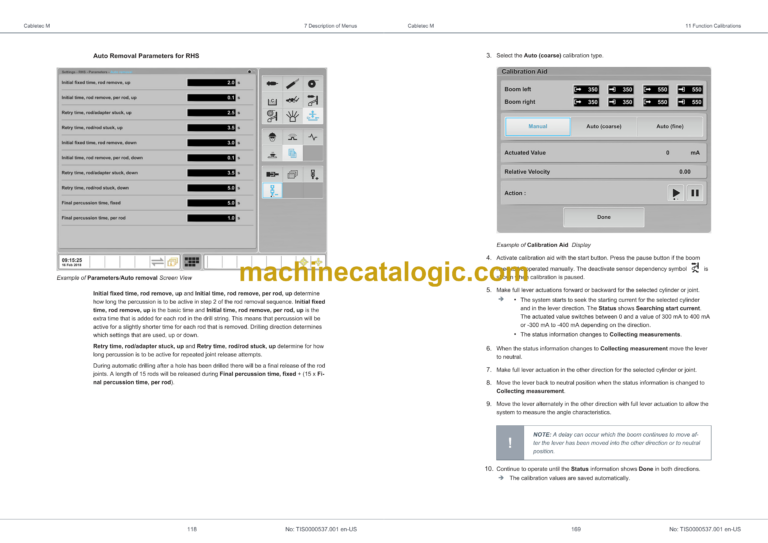Click page number 169 in footer
Viewport: 768px width, 543px height.
pos(576,529)
